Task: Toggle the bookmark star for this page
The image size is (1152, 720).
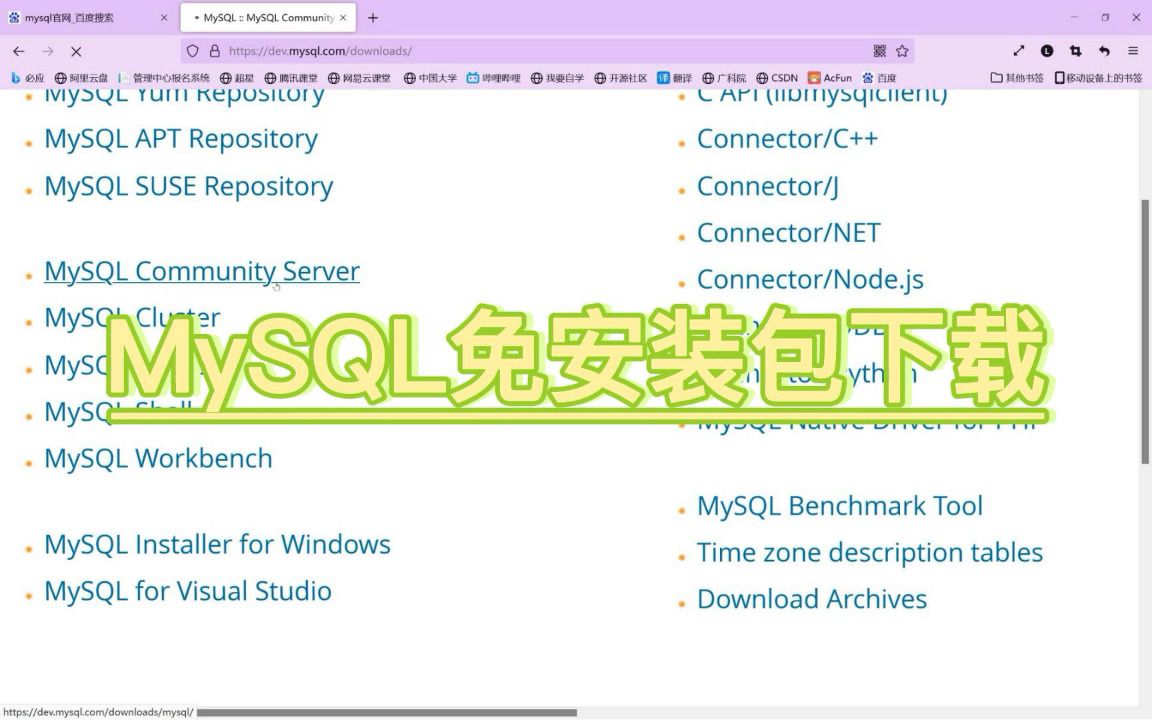Action: click(x=903, y=50)
